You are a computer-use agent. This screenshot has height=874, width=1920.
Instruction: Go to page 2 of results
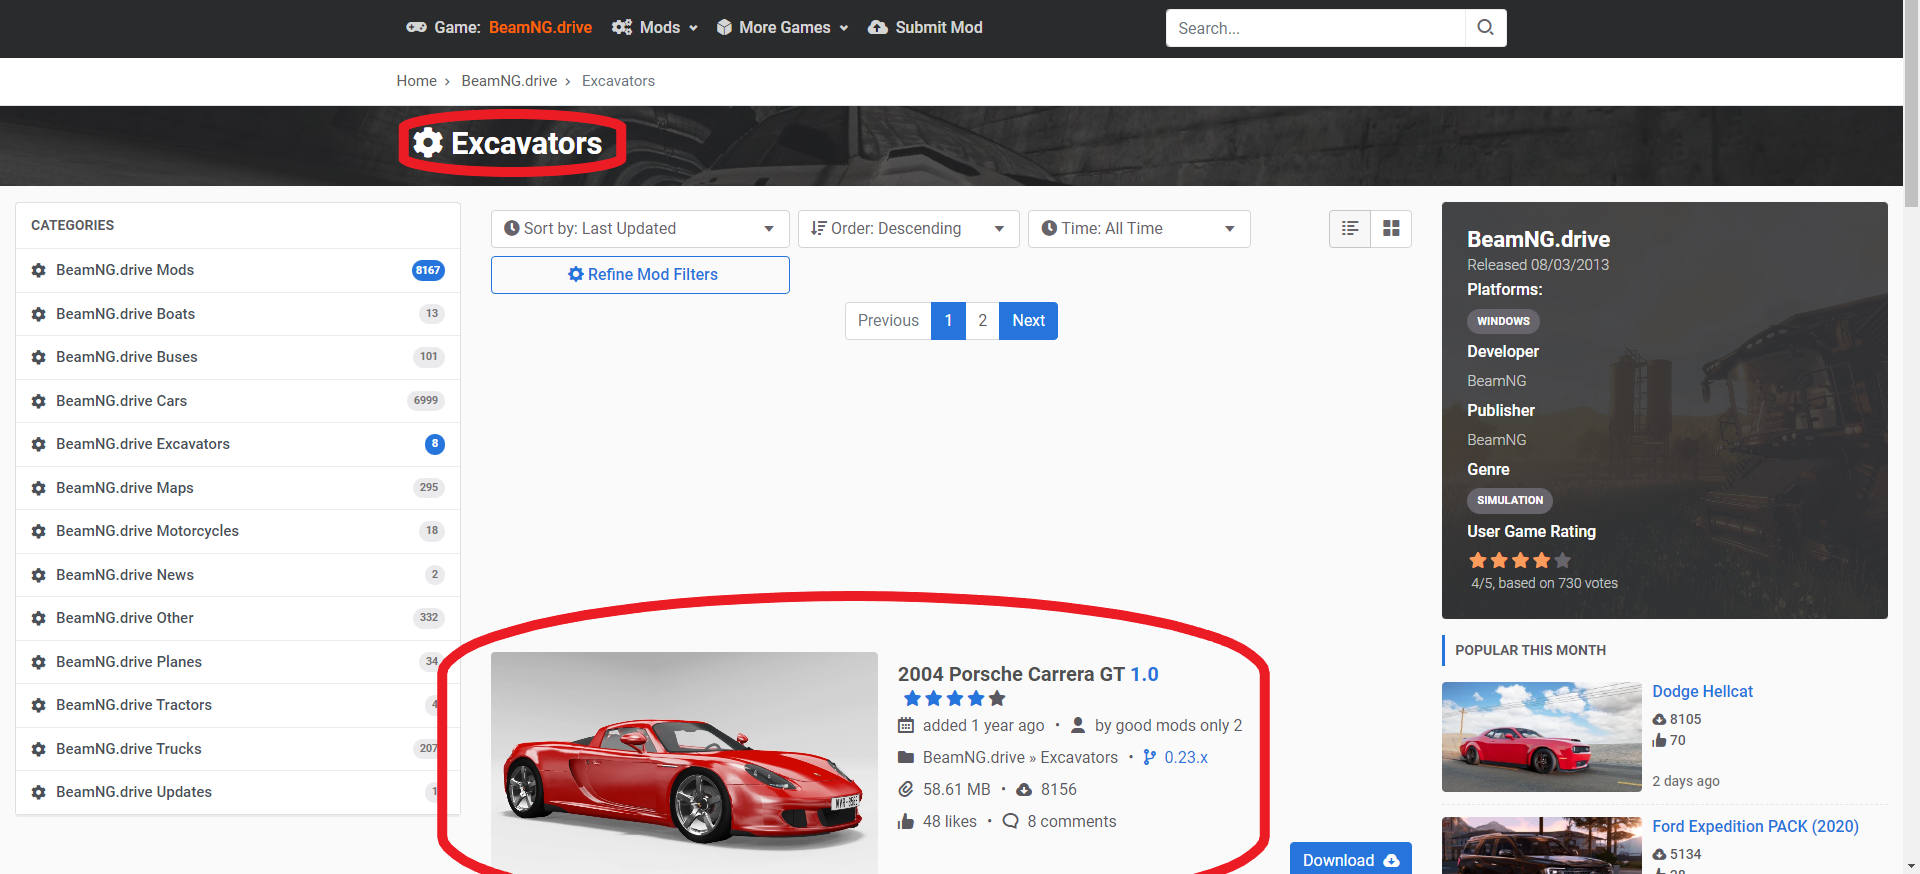click(982, 321)
